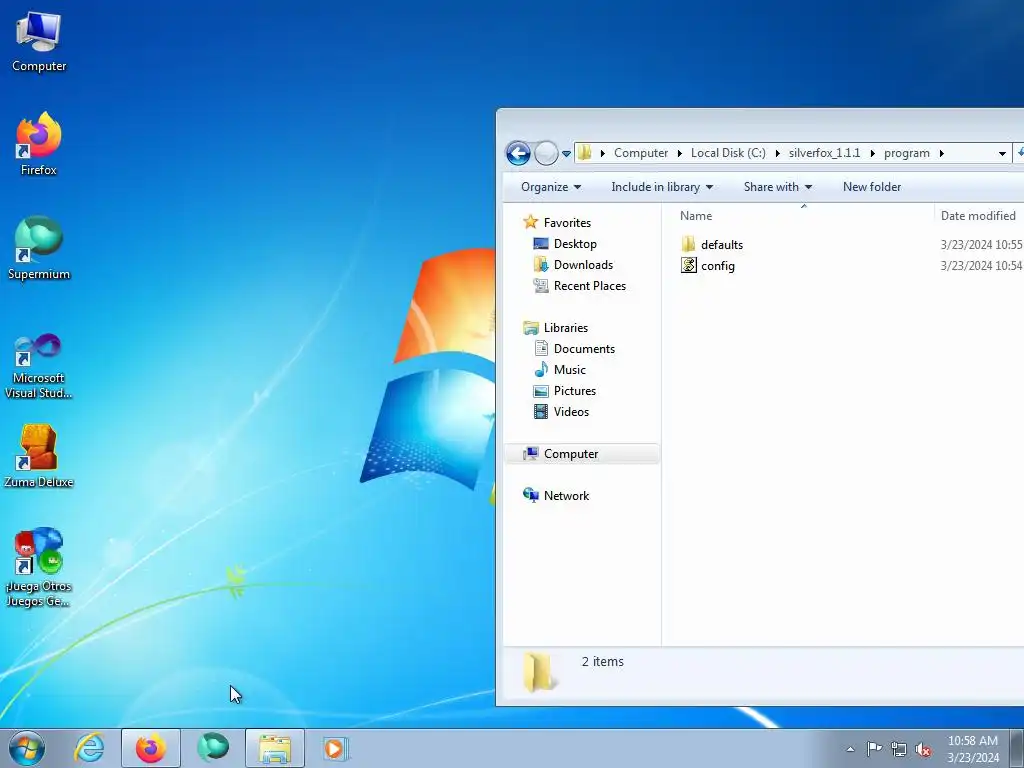Open Downloads in the navigation pane
Image resolution: width=1024 pixels, height=768 pixels.
583,264
